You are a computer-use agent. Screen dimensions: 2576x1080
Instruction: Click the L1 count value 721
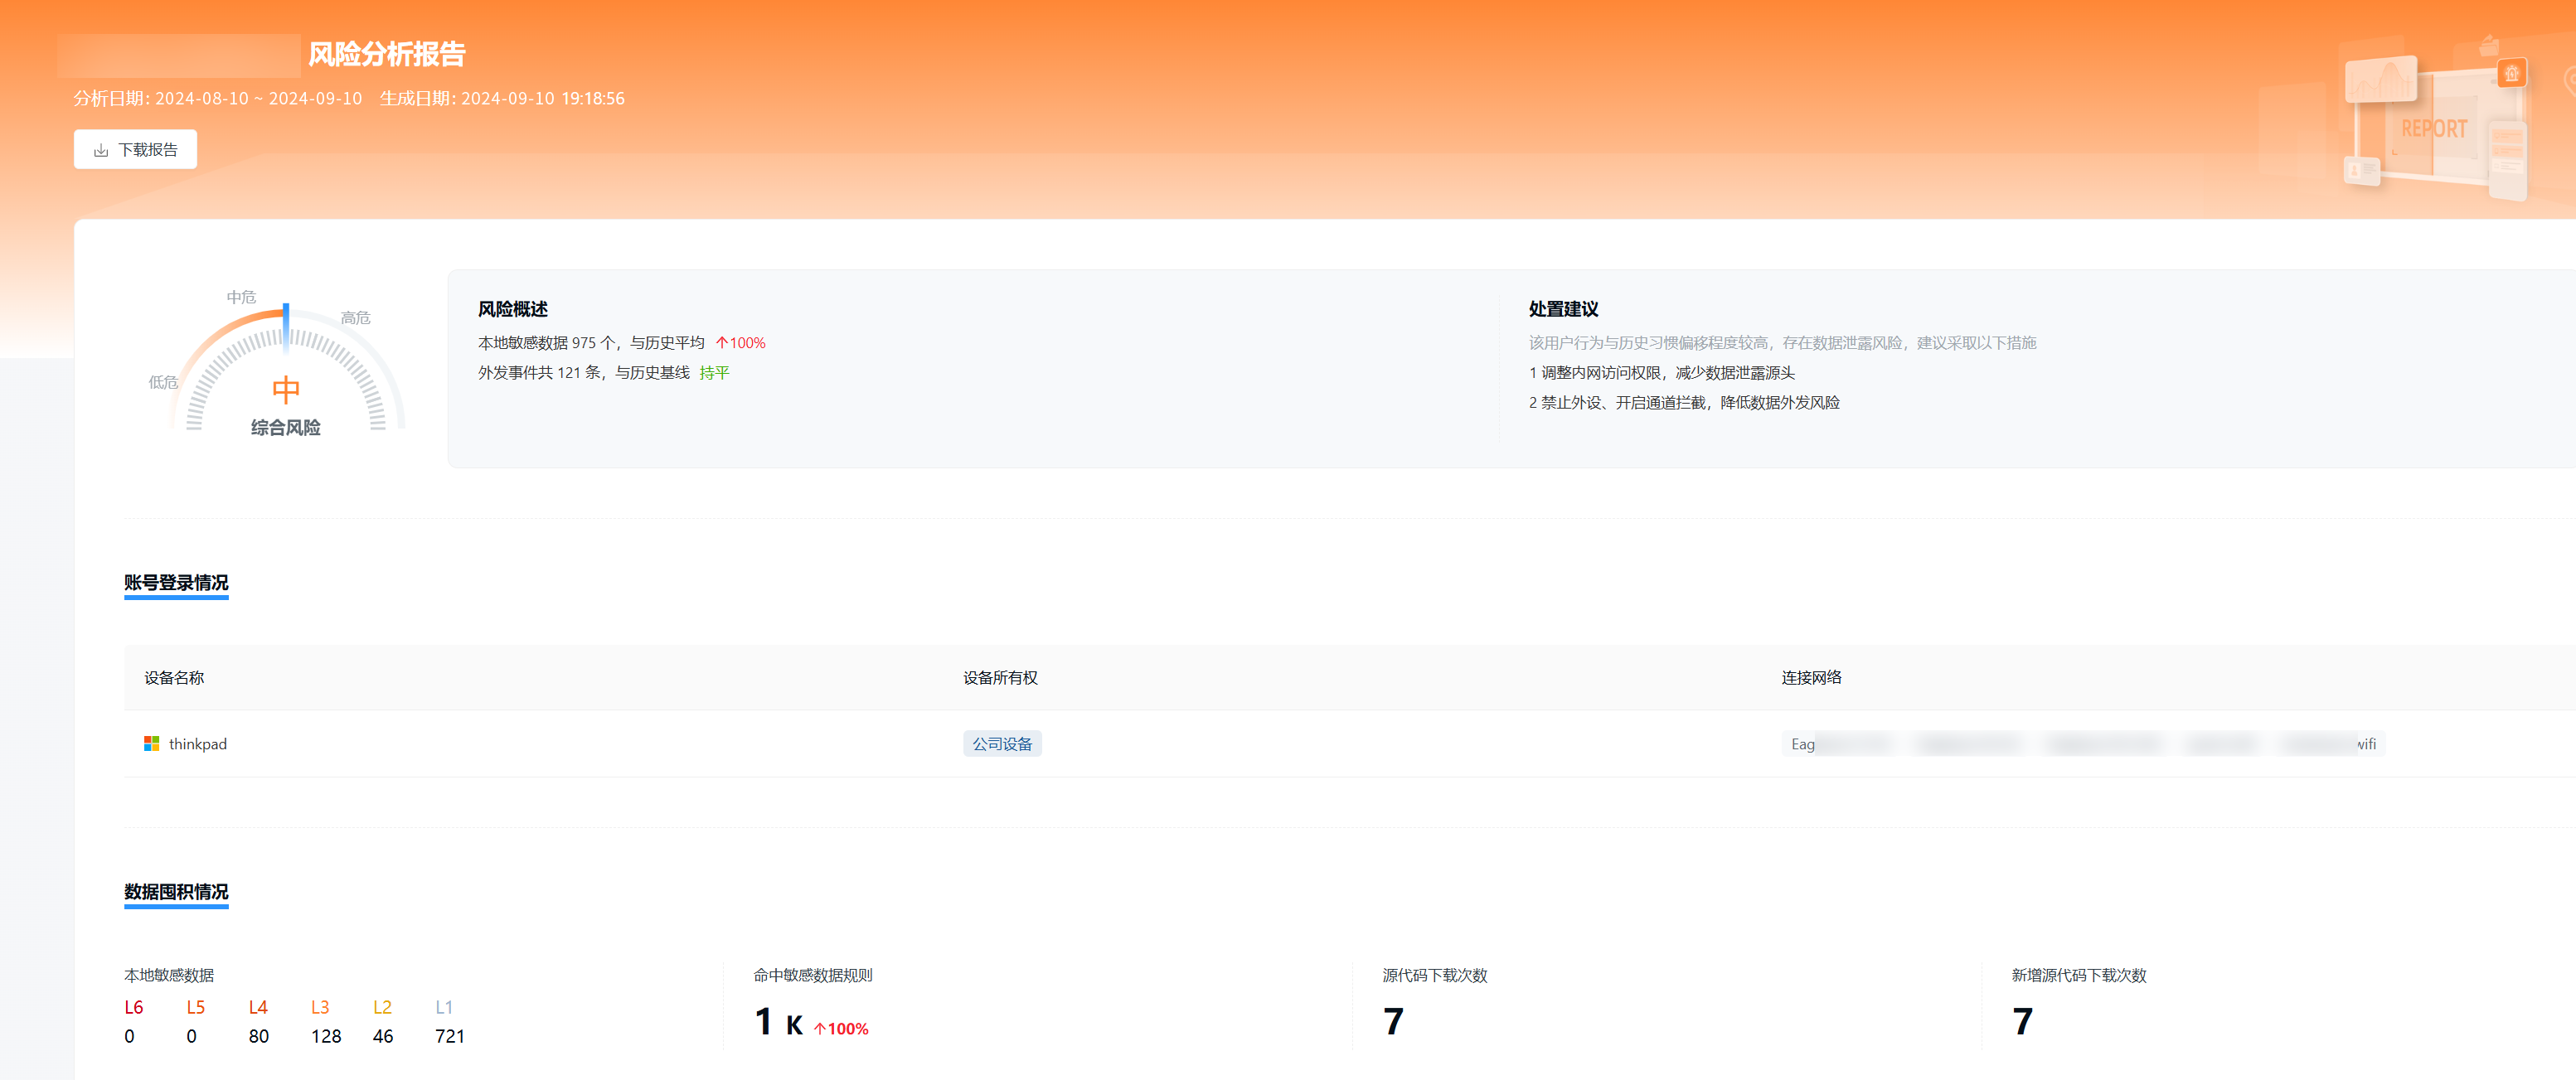tap(450, 1037)
